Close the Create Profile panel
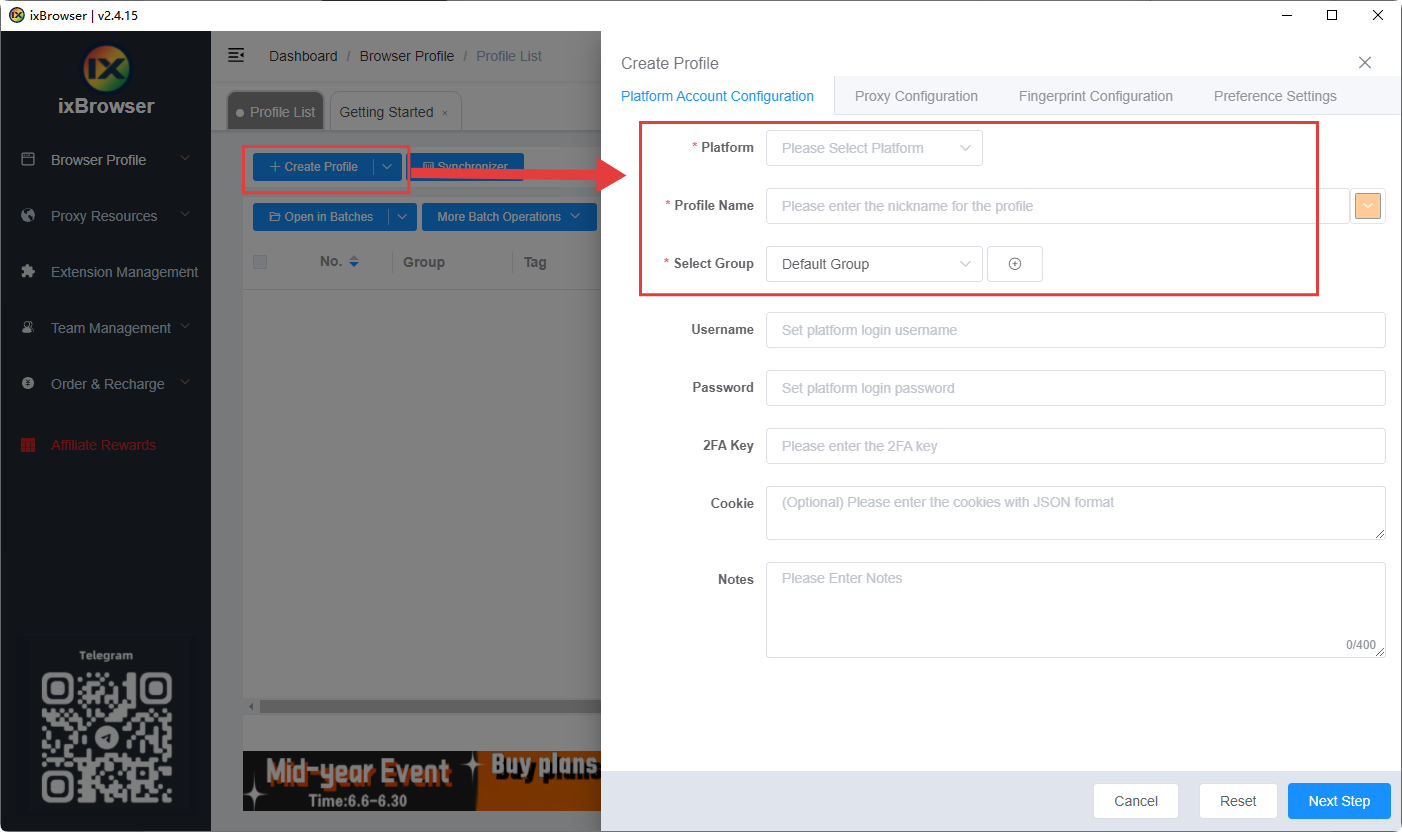 coord(1364,63)
